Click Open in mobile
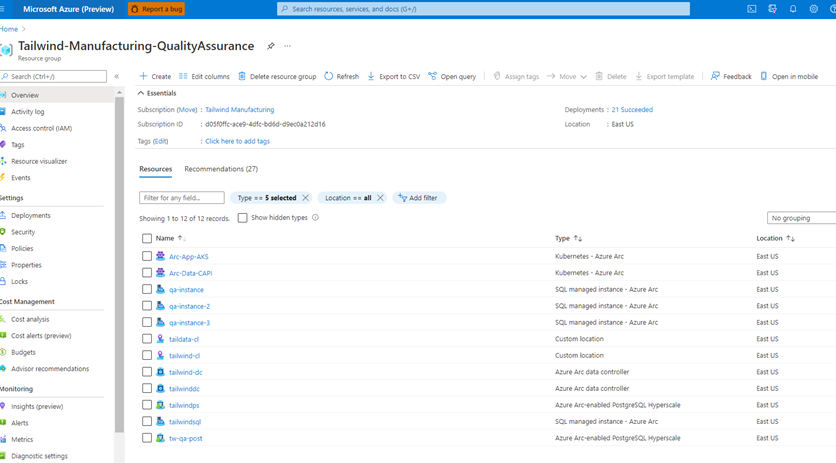This screenshot has height=463, width=836. click(x=789, y=76)
